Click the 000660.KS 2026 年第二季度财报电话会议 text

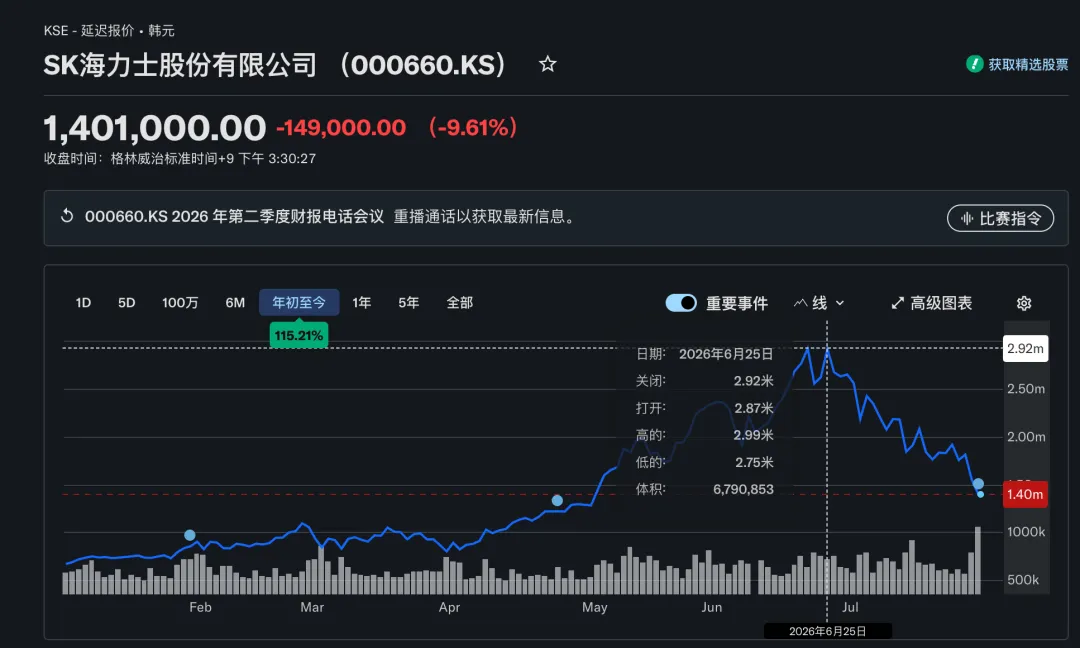point(234,217)
